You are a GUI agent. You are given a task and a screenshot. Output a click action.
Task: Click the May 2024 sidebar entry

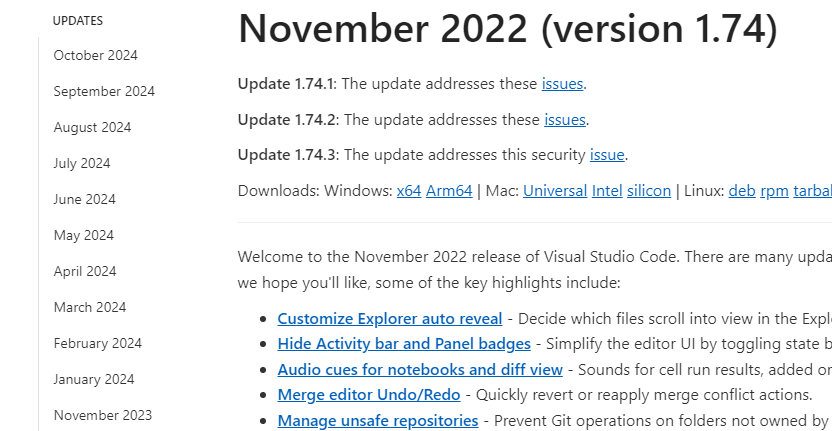(x=83, y=235)
